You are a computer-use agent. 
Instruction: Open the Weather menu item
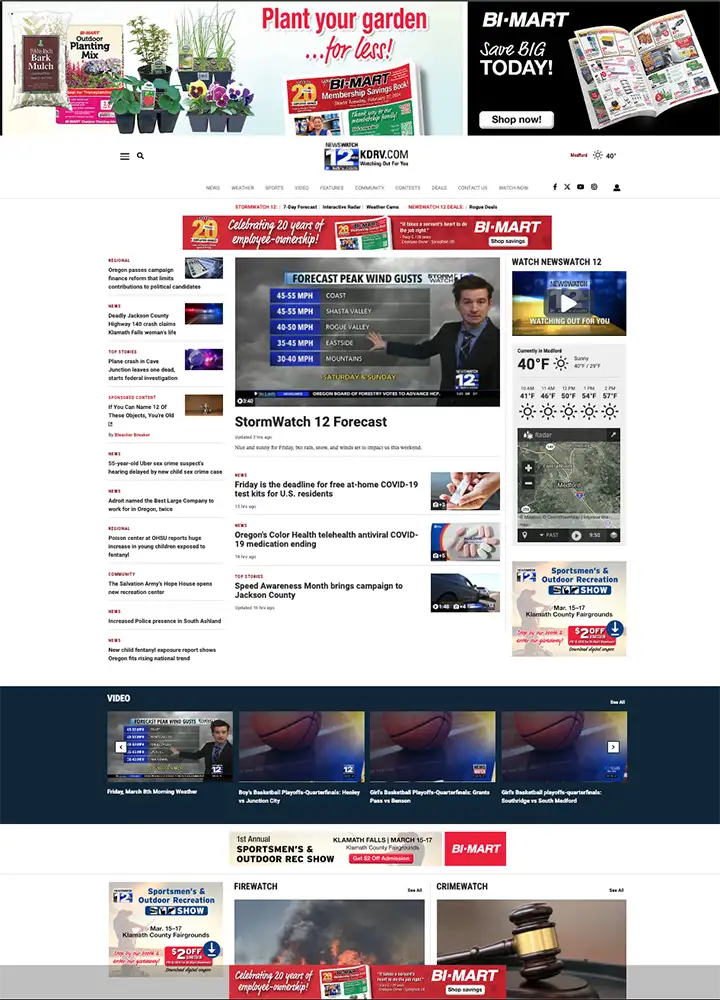coord(242,188)
